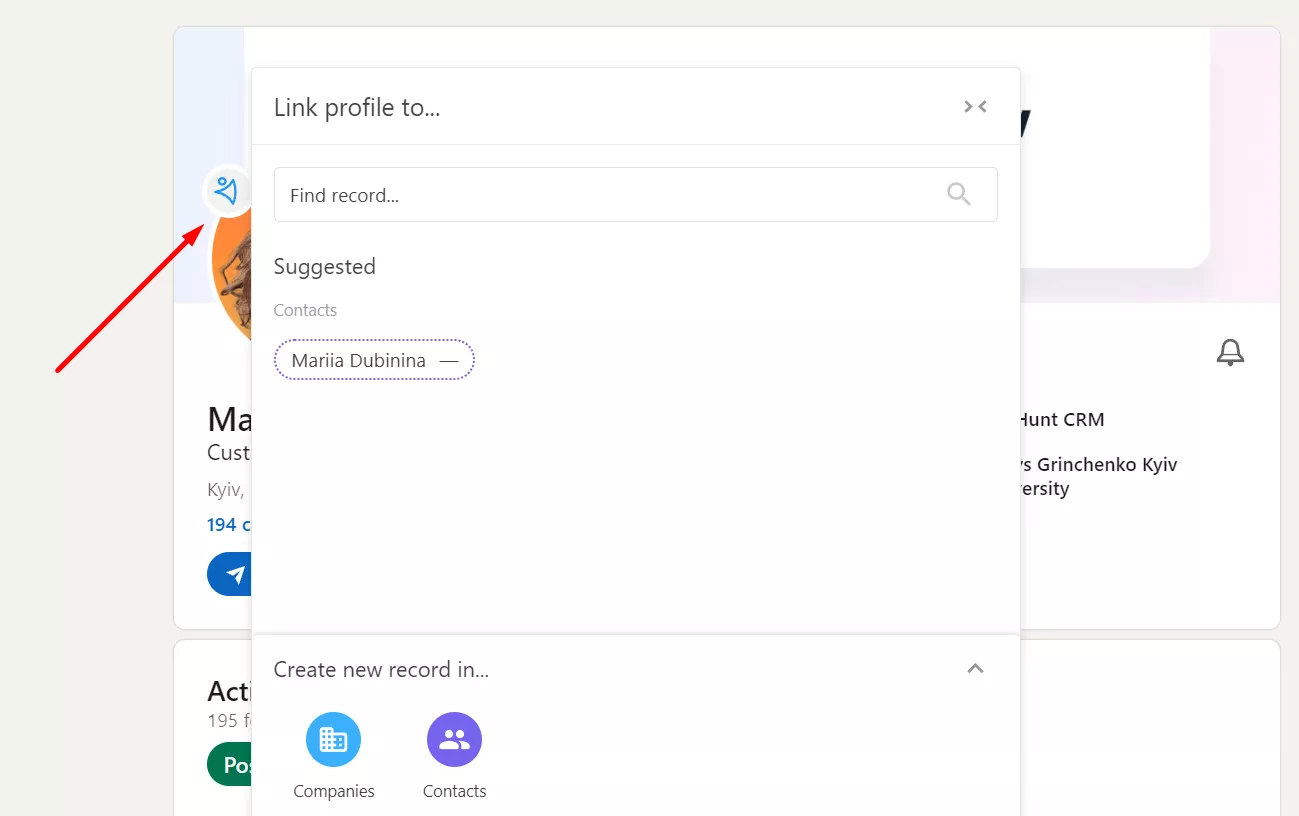This screenshot has width=1299, height=816.
Task: Create a new record in Contacts
Action: click(454, 739)
